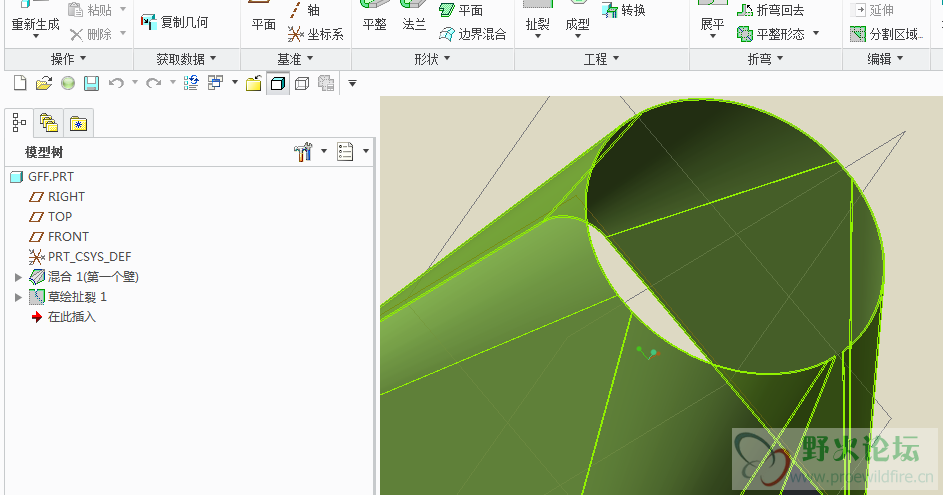Switch to the model tree tab
This screenshot has width=943, height=495.
(19, 123)
